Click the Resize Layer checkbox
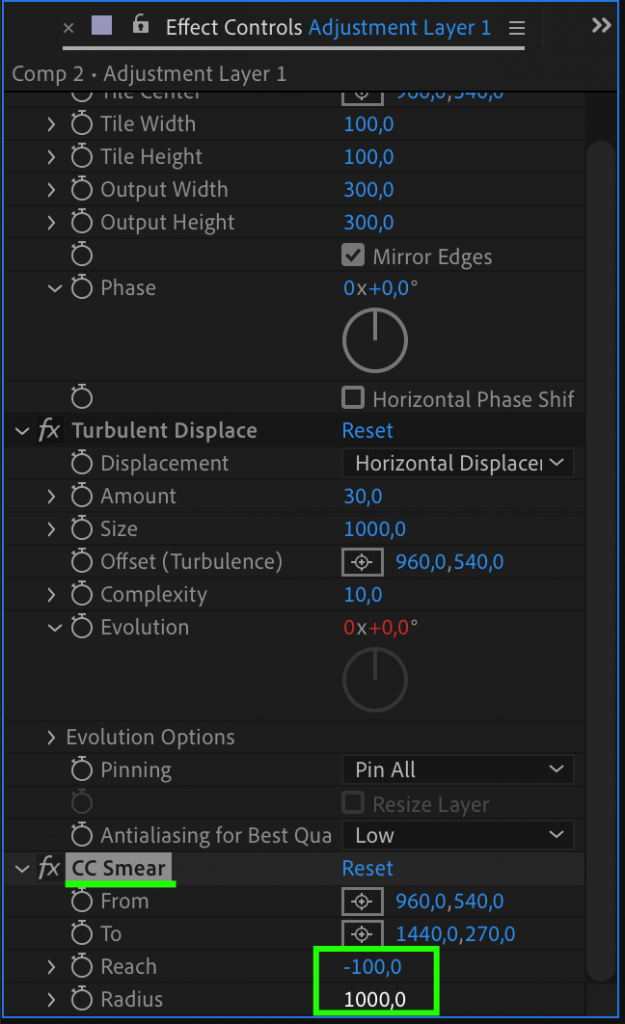 point(353,802)
